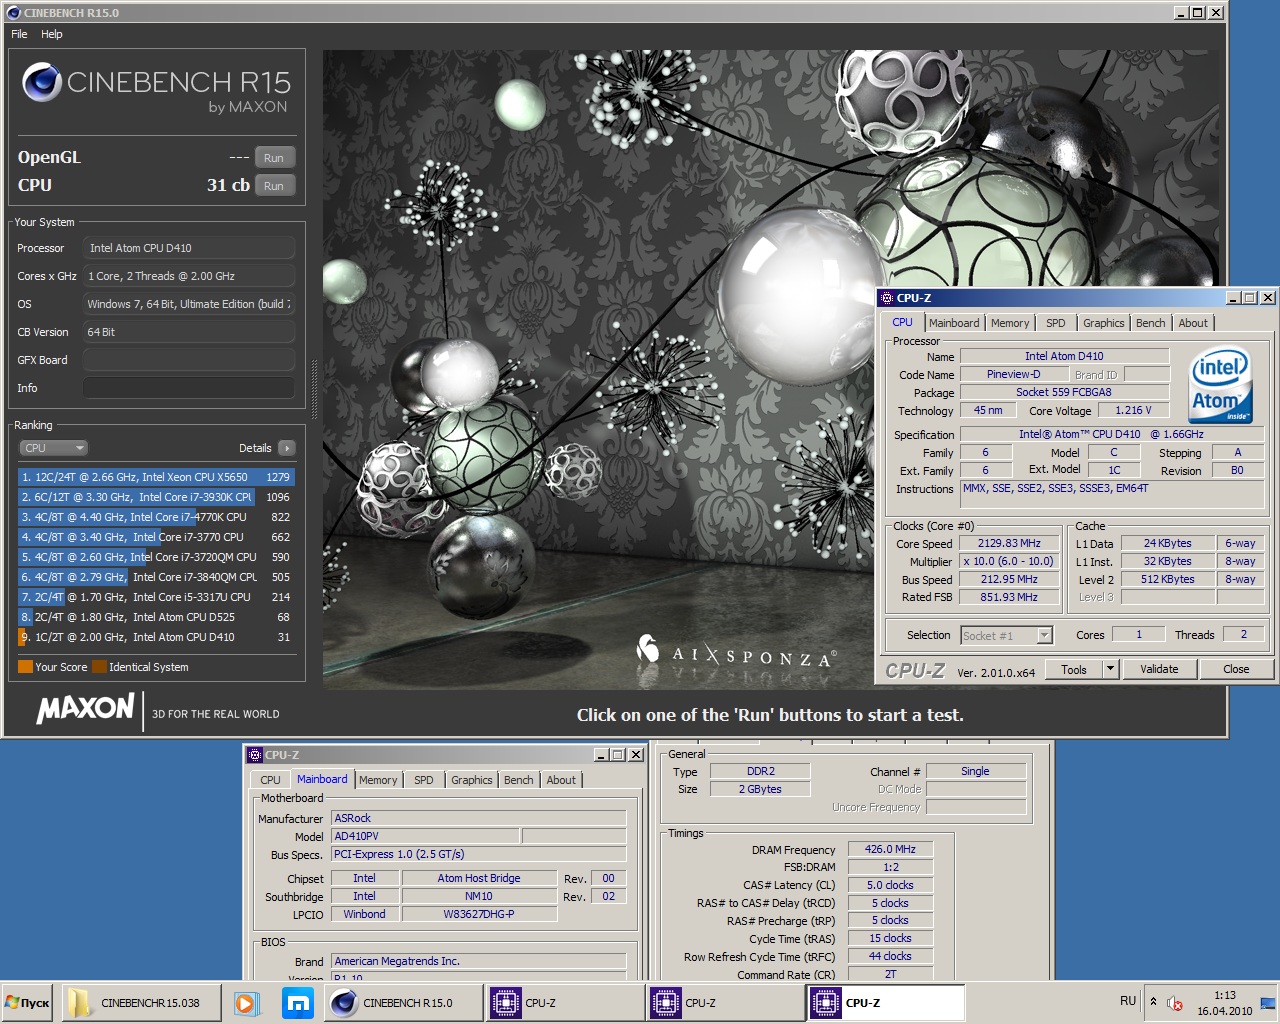Viewport: 1280px width, 1024px height.
Task: Open the CPU tab in Mainboard CPU-Z window
Action: (270, 780)
